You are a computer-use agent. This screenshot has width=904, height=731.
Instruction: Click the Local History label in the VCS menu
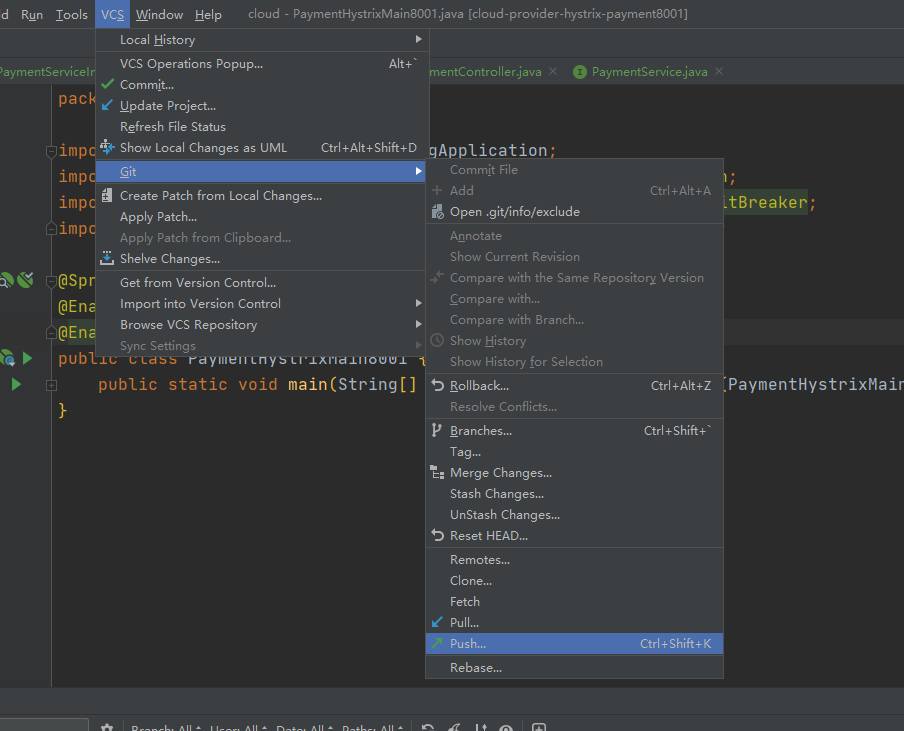[157, 40]
